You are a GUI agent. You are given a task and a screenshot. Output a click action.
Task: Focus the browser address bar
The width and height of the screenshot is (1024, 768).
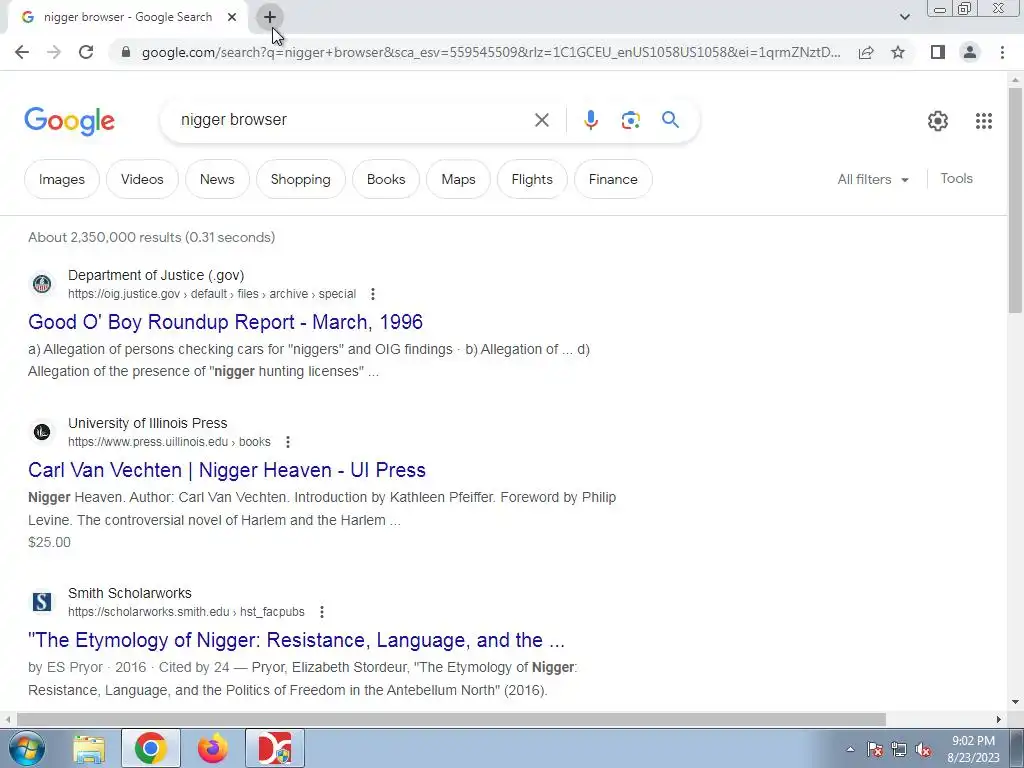pyautogui.click(x=490, y=52)
